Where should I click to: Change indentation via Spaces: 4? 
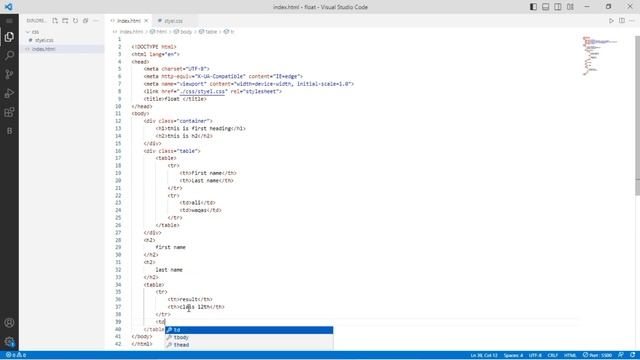(x=513, y=355)
